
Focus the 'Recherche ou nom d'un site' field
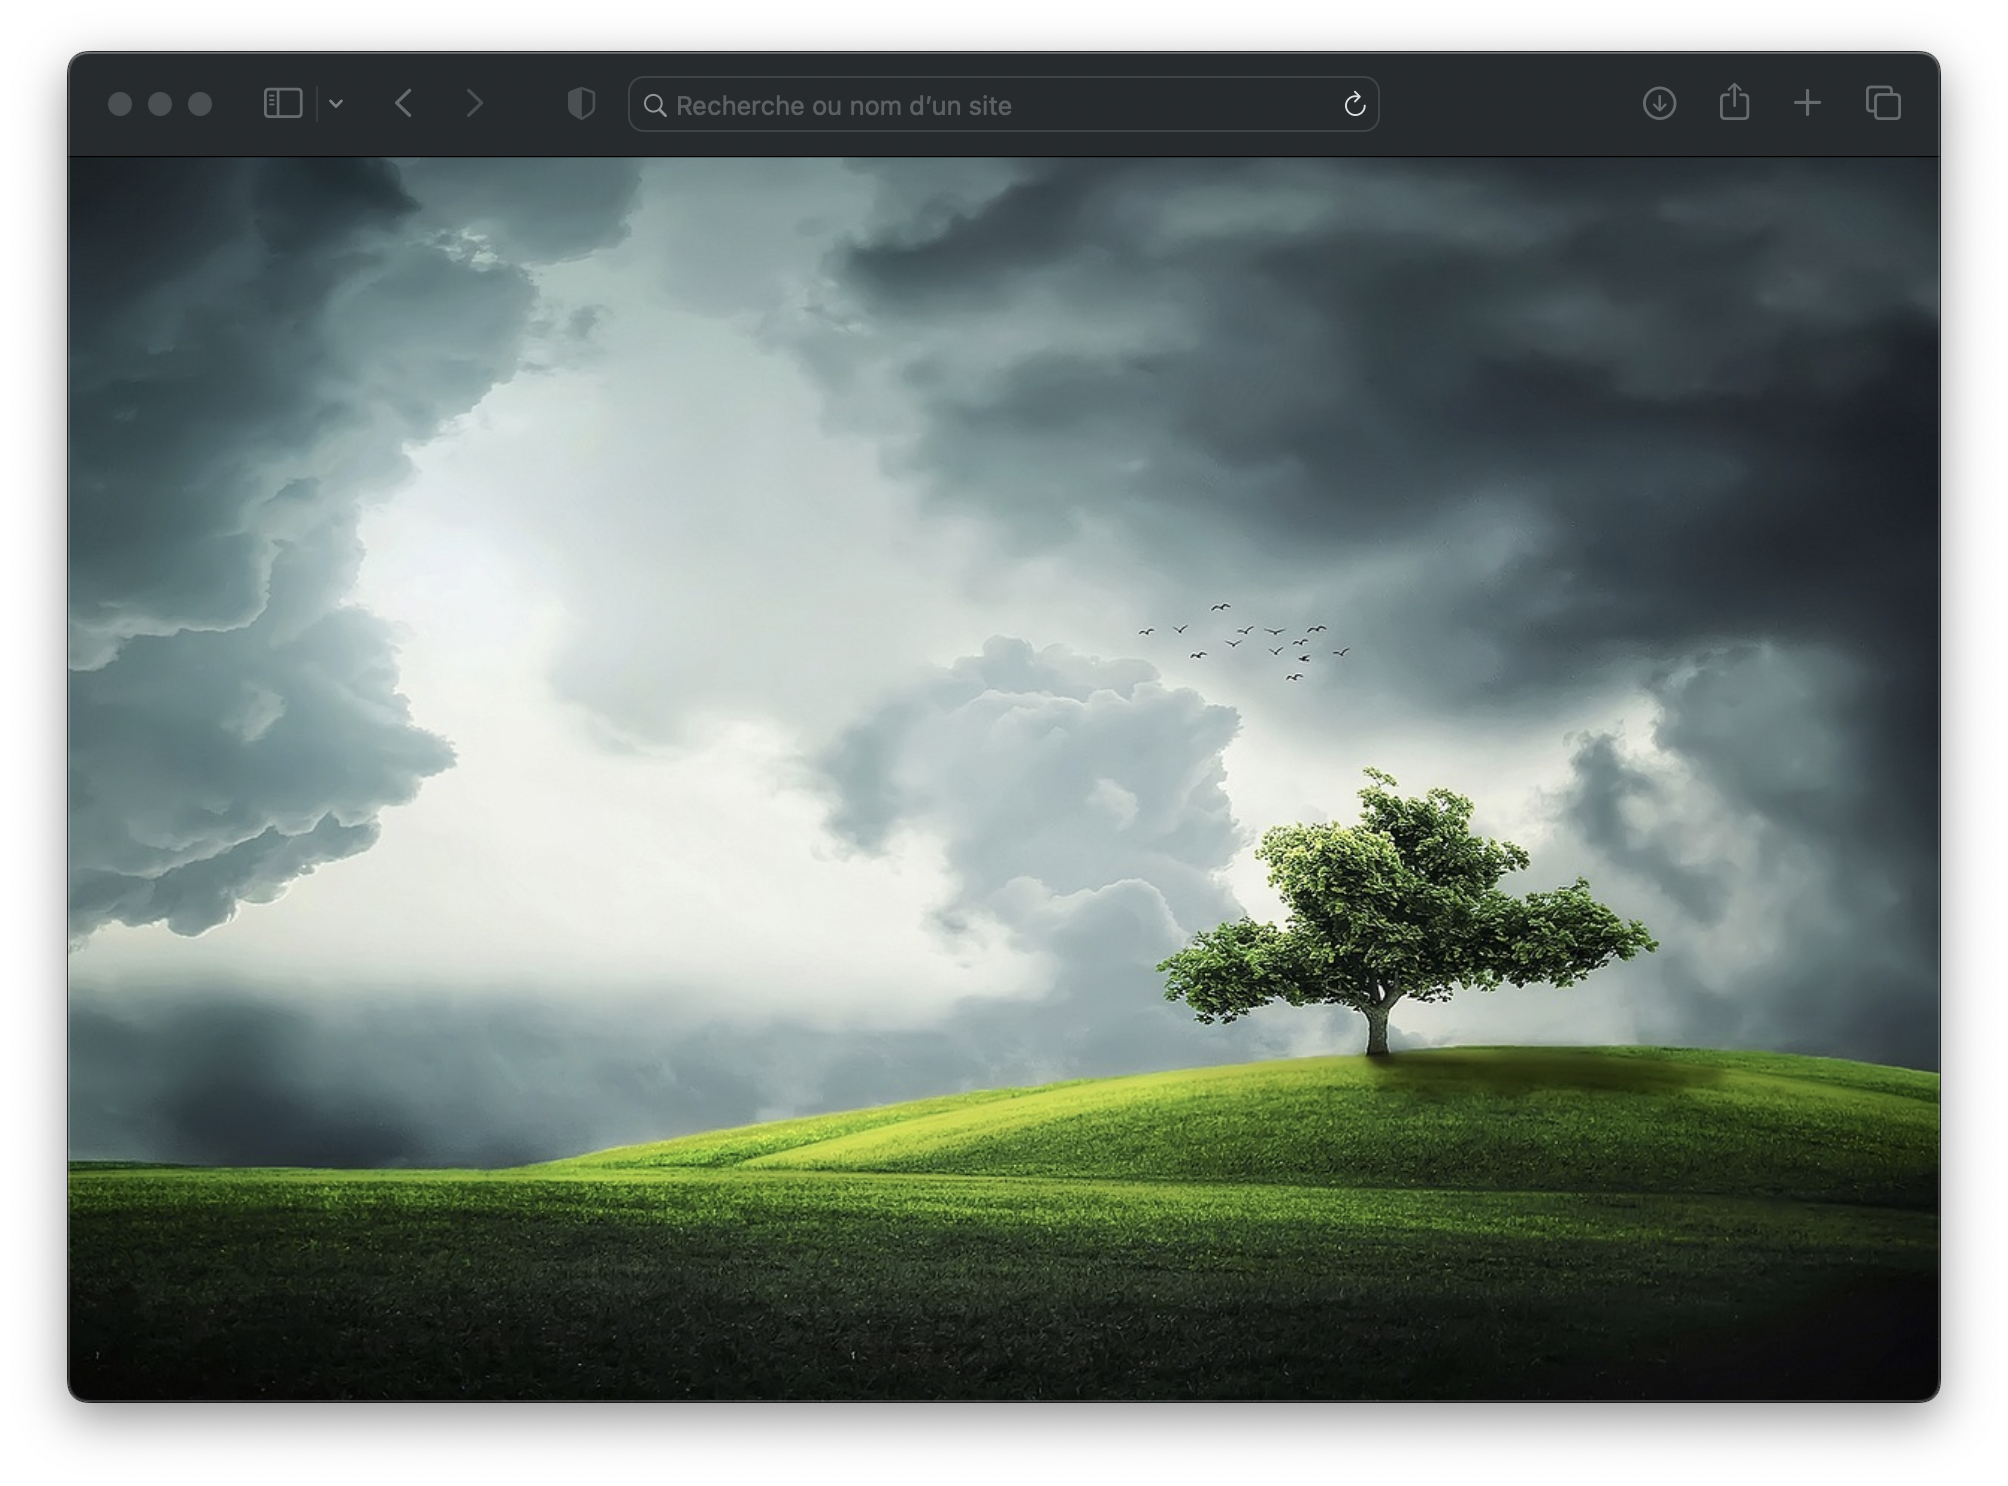[x=1003, y=105]
